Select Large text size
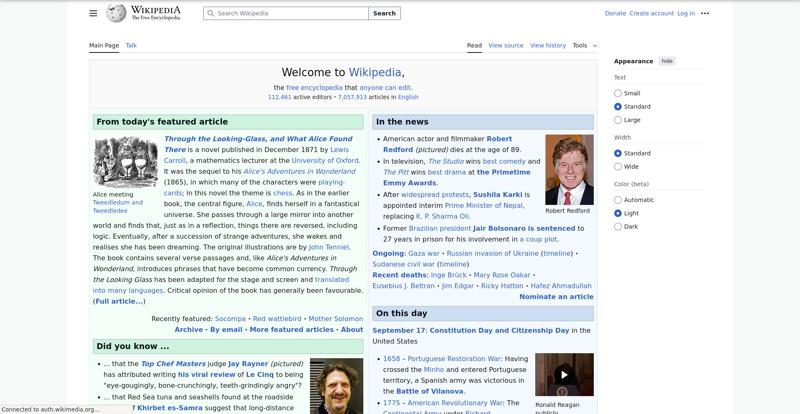The height and width of the screenshot is (414, 800). [x=618, y=120]
